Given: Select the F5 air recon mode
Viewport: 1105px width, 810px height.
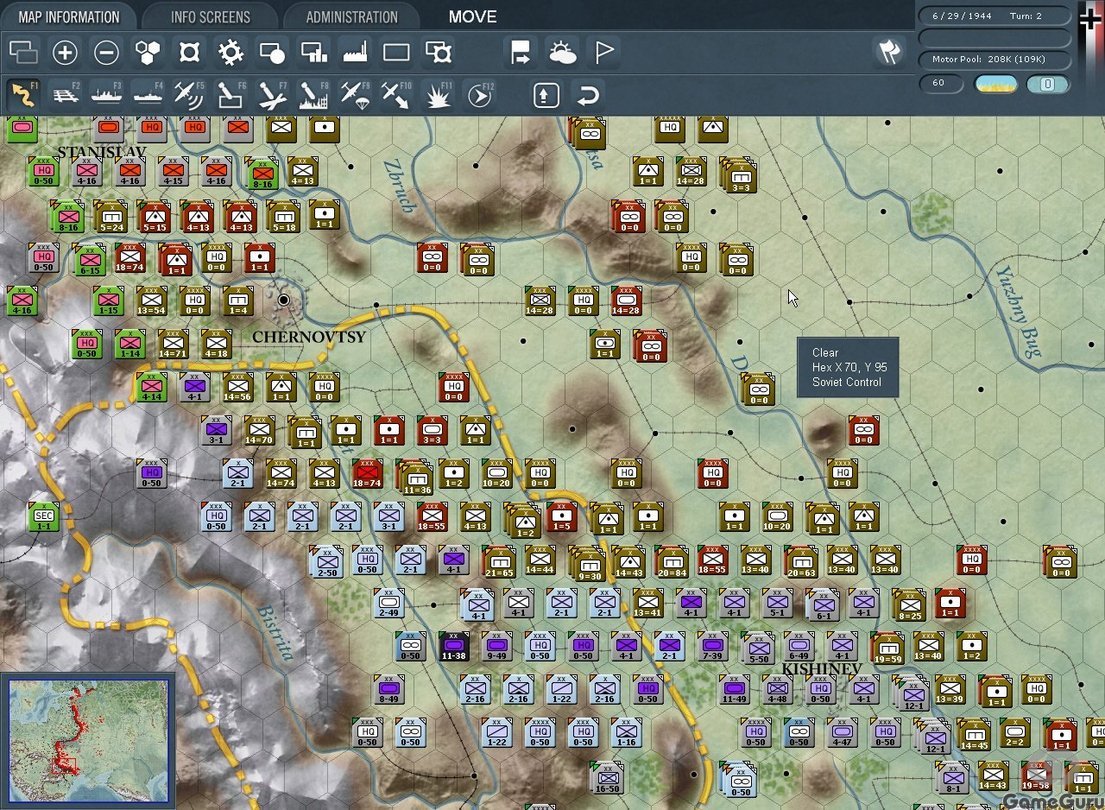Looking at the screenshot, I should point(189,94).
